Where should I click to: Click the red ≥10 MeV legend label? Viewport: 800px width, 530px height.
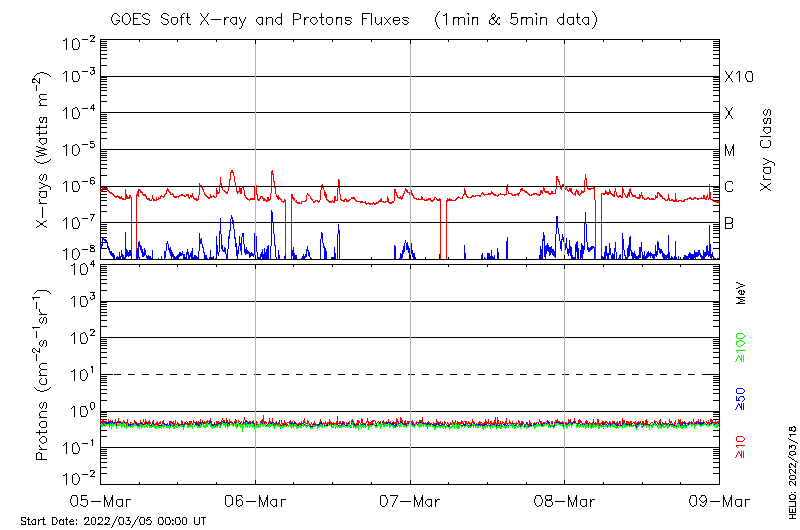click(x=741, y=447)
